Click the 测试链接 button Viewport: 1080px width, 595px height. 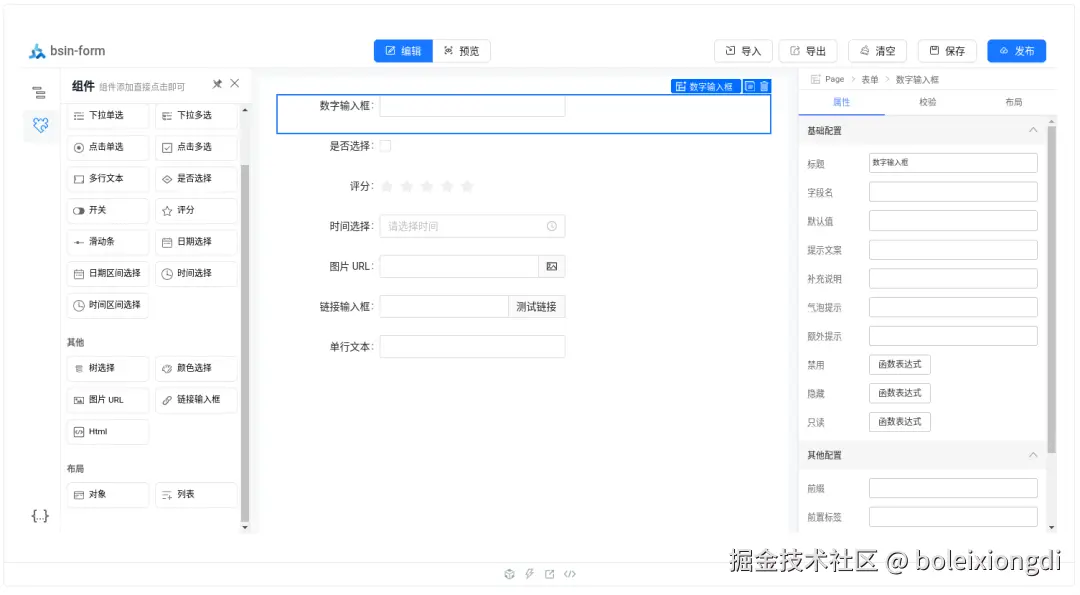(537, 307)
